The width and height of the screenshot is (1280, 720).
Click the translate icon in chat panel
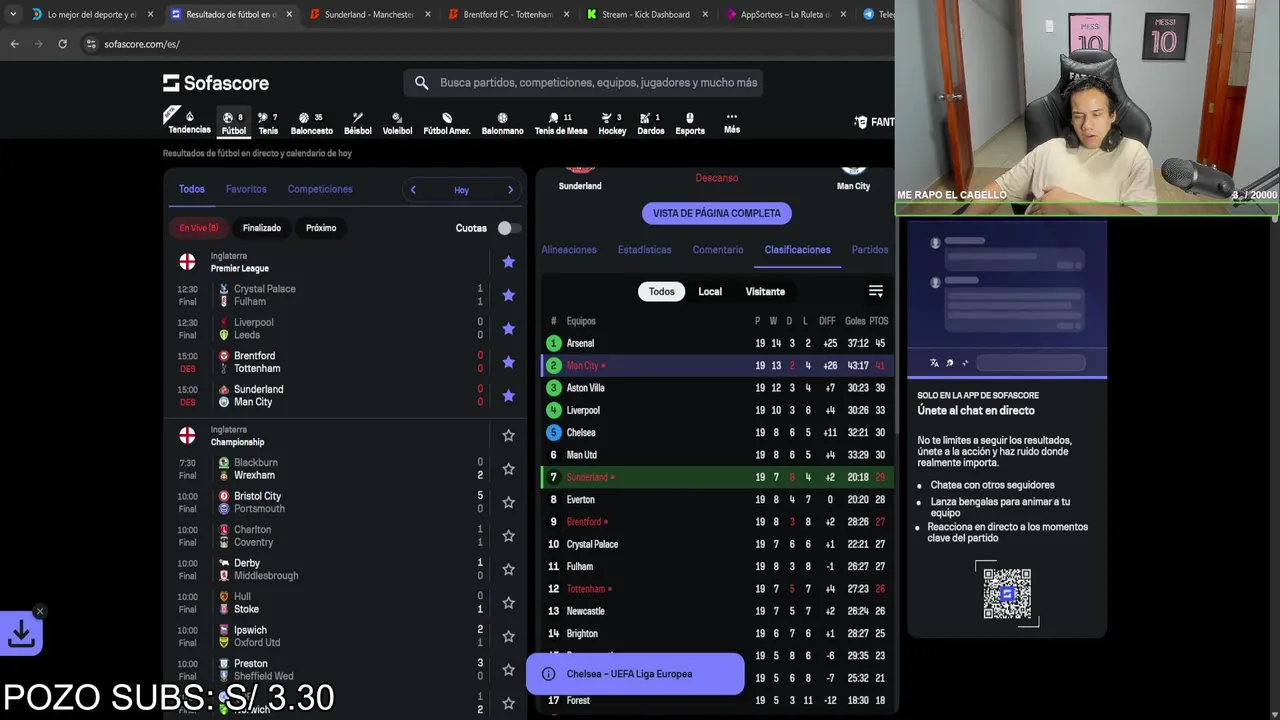pyautogui.click(x=934, y=363)
